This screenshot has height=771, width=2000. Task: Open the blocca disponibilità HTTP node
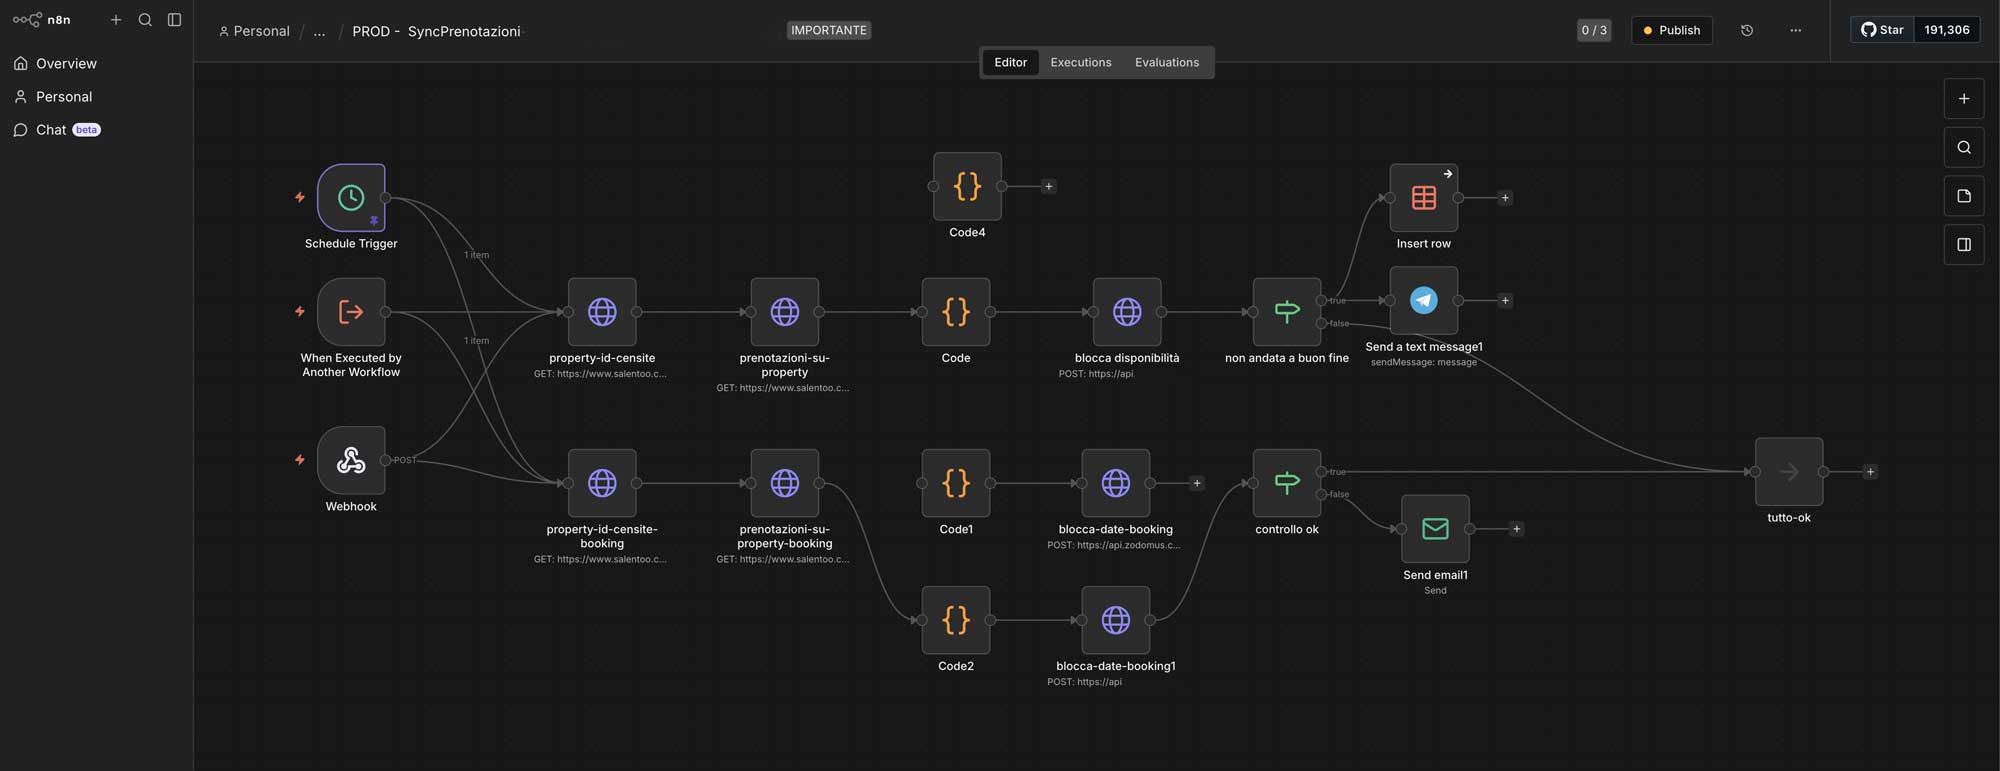(1127, 311)
